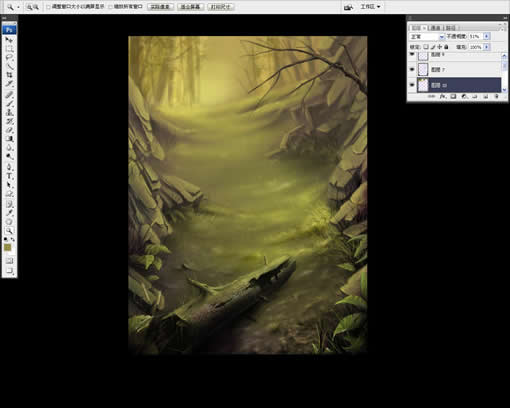Select the Brush tool
The height and width of the screenshot is (408, 510).
click(x=9, y=104)
